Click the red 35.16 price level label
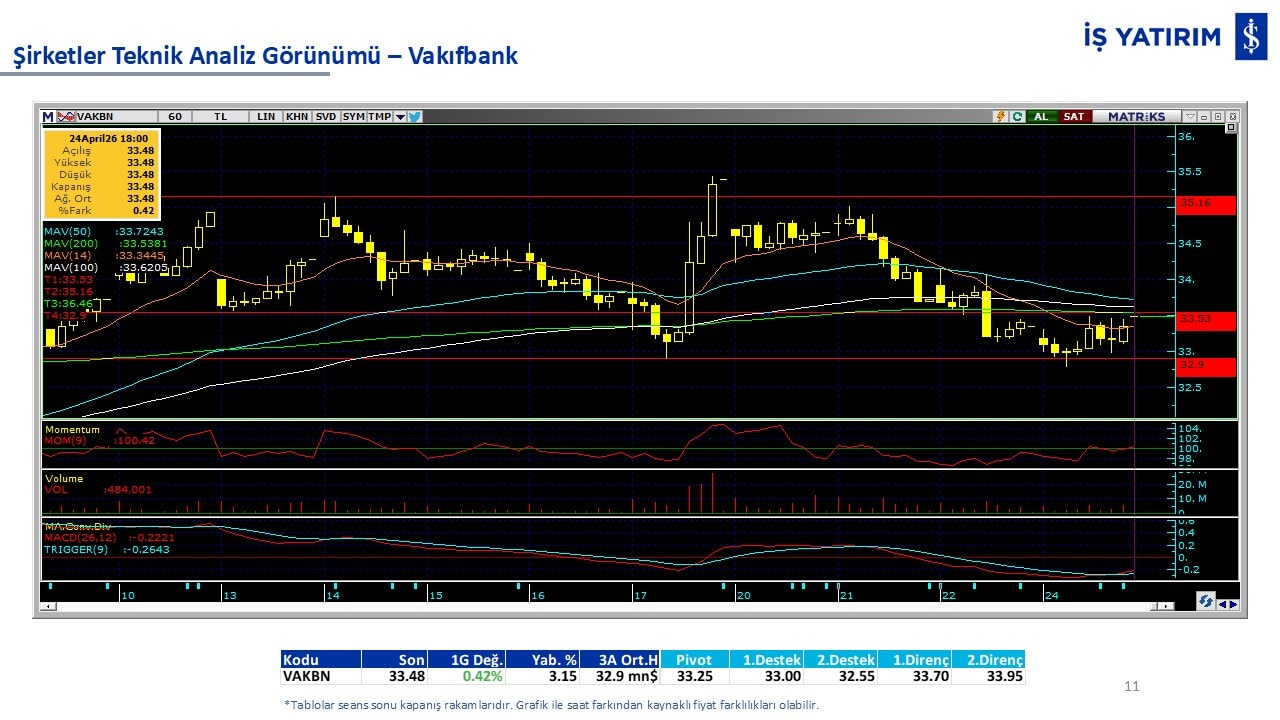Viewport: 1280px width, 720px height. (1206, 204)
